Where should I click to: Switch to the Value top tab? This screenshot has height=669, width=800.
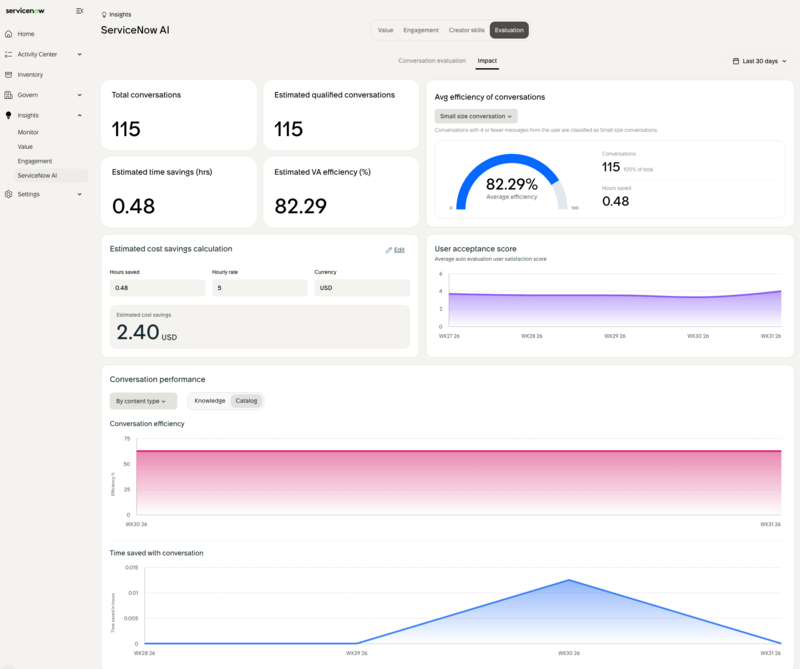point(385,30)
